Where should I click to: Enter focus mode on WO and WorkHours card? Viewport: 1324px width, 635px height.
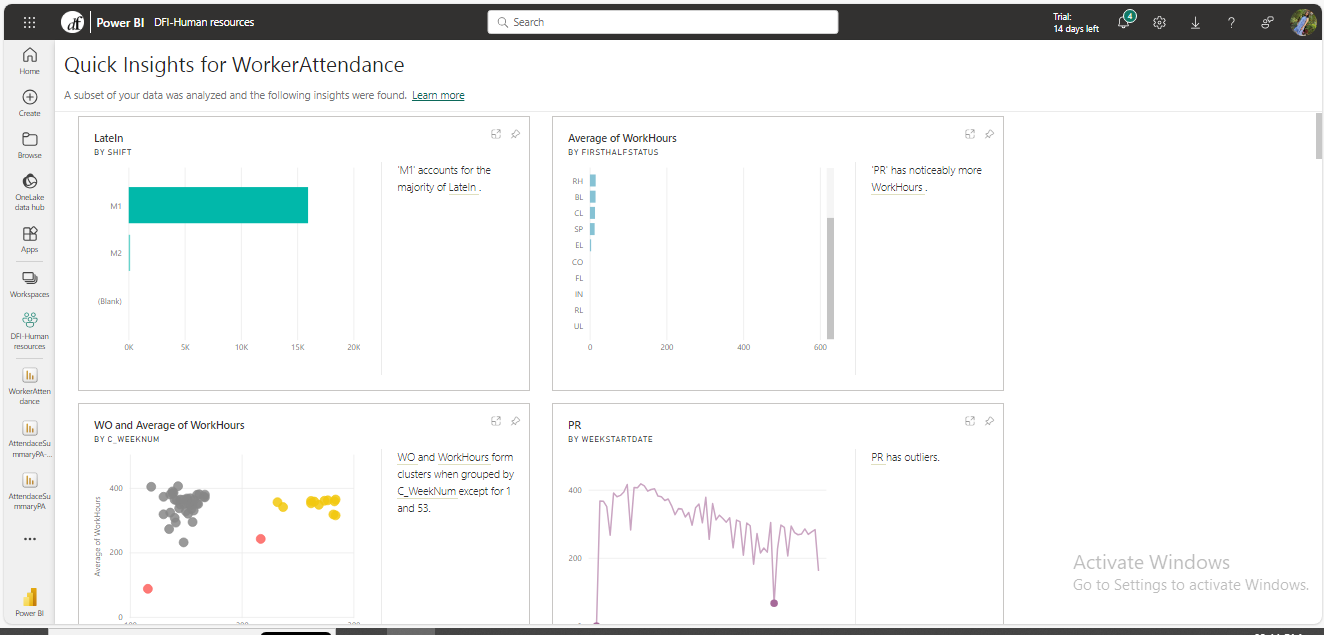point(495,421)
